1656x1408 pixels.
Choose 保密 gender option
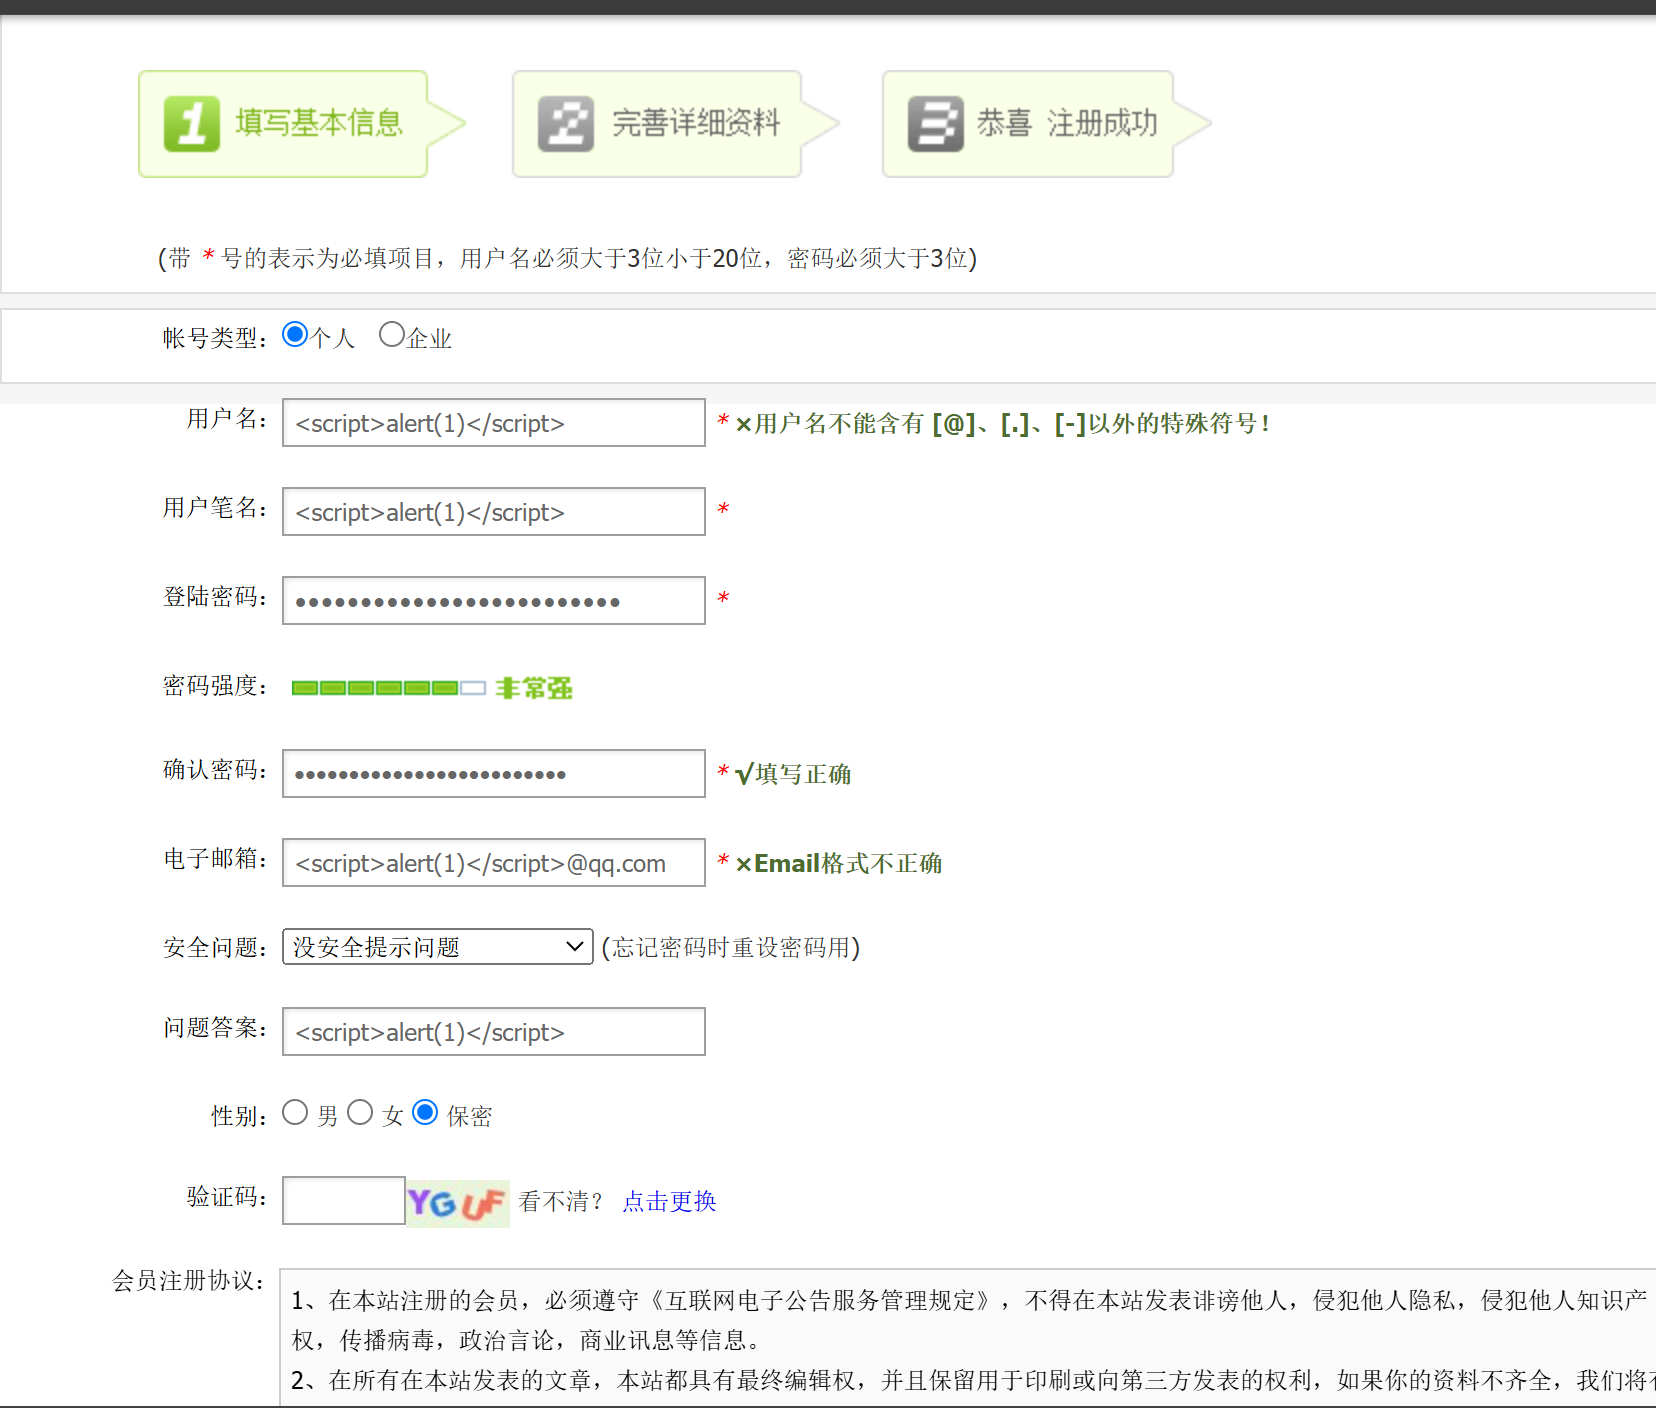[425, 1112]
